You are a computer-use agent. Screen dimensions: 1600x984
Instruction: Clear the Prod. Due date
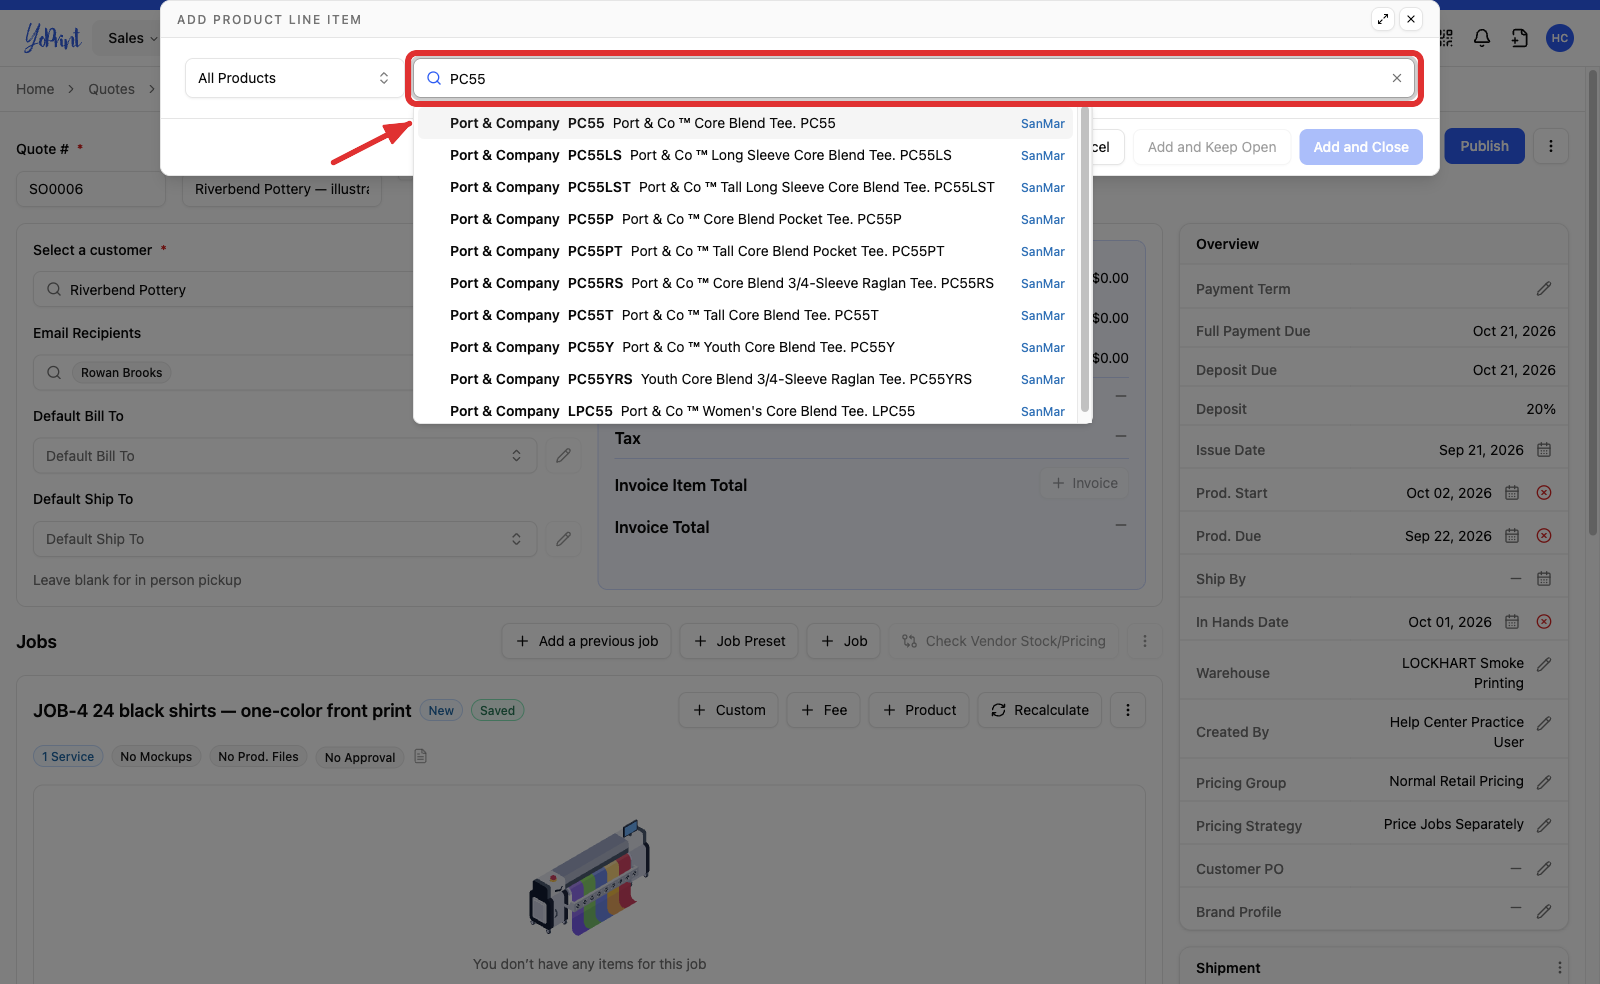(1544, 536)
